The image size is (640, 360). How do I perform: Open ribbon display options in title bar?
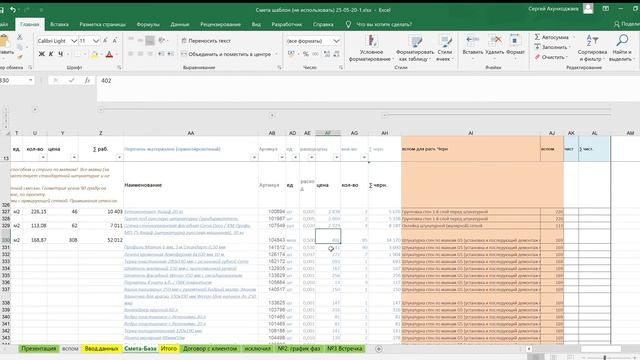tap(606, 9)
